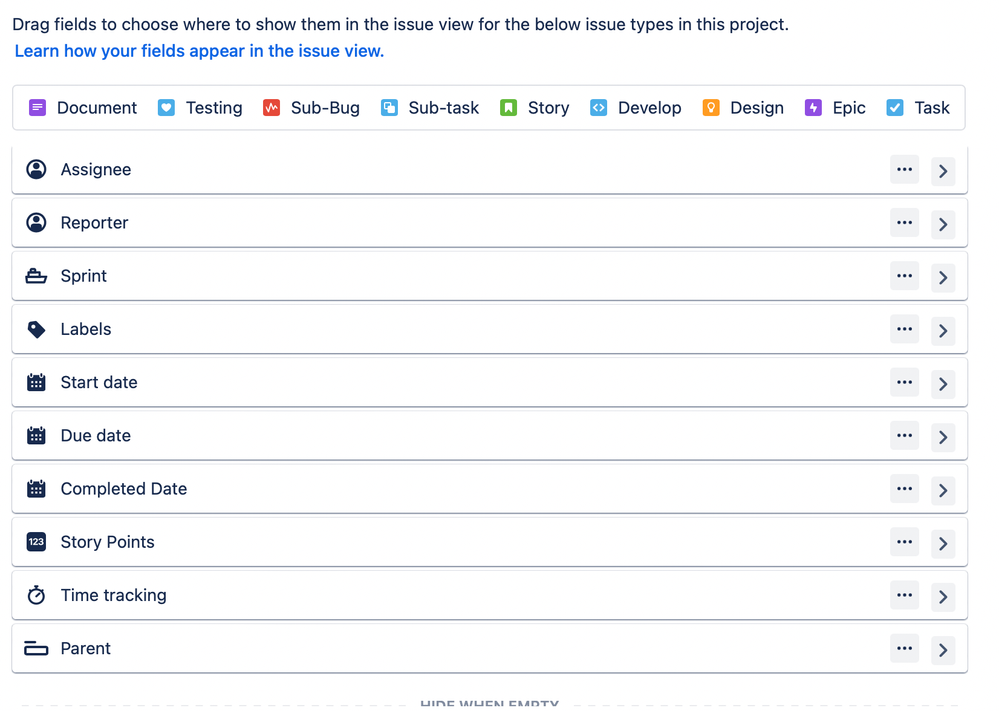Open the Reporter field more options menu
The width and height of the screenshot is (999, 711).
click(904, 223)
